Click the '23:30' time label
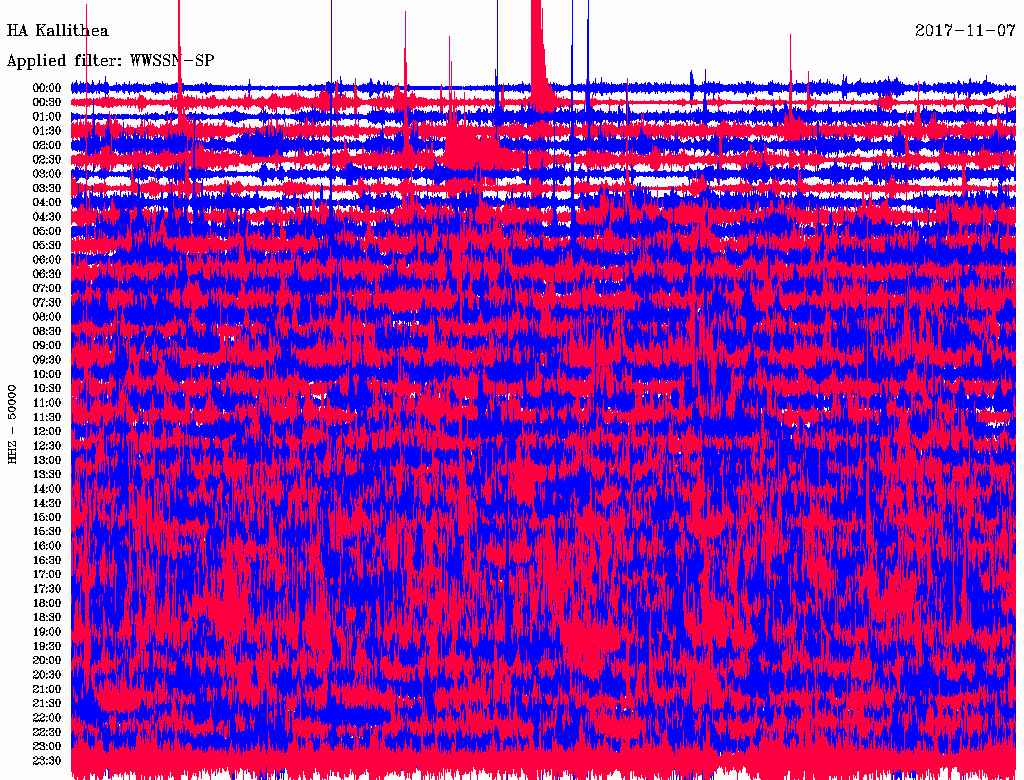Screen dimensions: 1024x780 pos(47,760)
